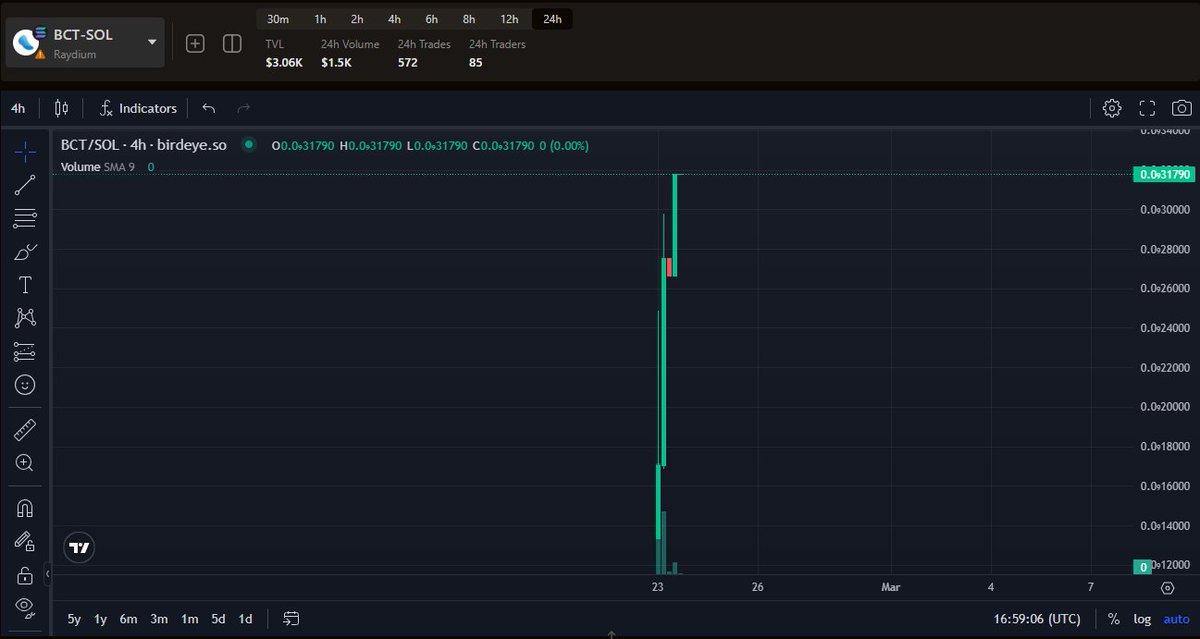The width and height of the screenshot is (1200, 639).
Task: Set chart range to 1m
Action: 189,619
